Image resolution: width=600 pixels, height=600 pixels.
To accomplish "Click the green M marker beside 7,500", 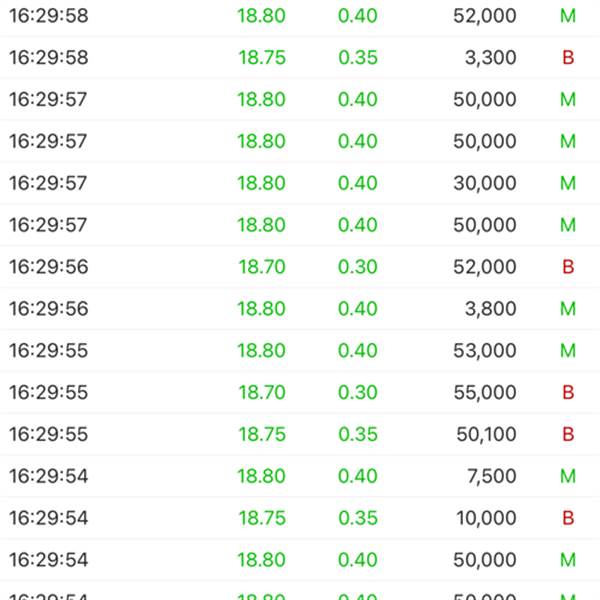I will (x=568, y=476).
